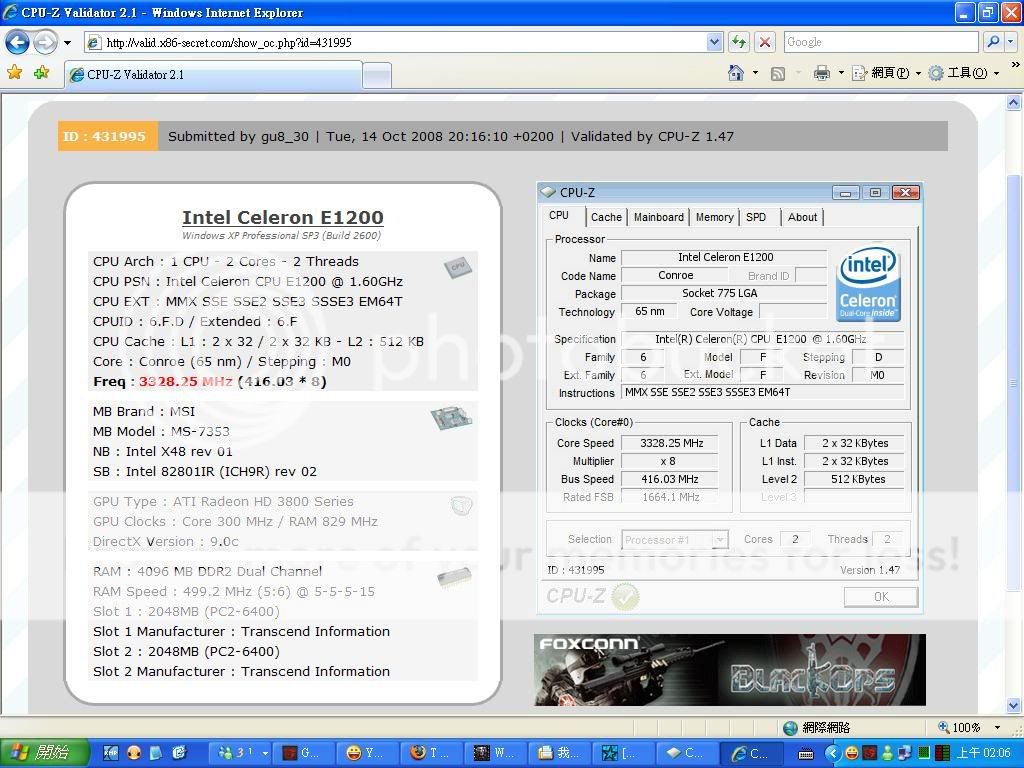Open the search provider options dropdown
Viewport: 1024px width, 768px height.
[1010, 42]
